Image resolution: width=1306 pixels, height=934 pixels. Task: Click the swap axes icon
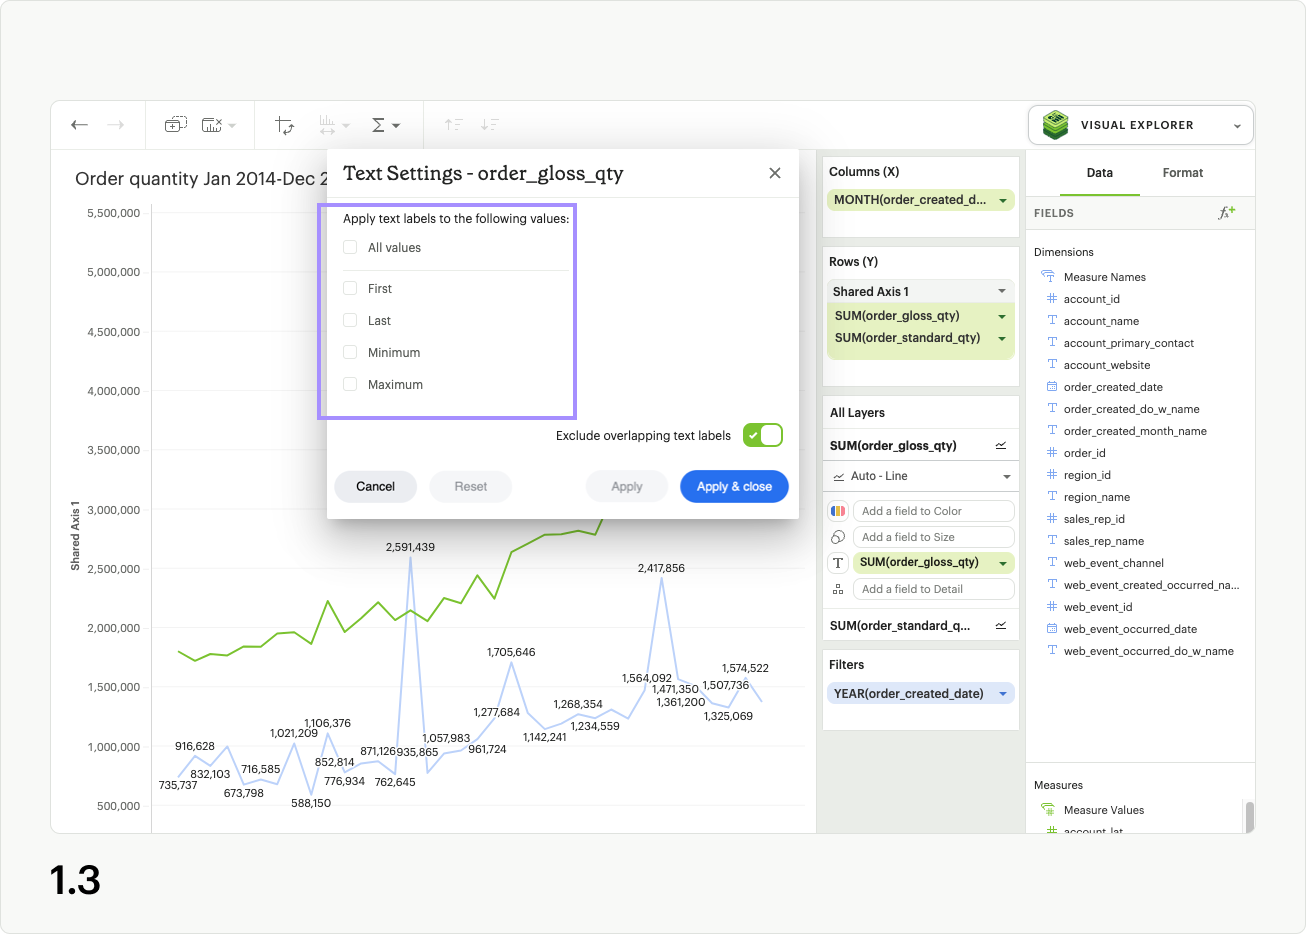click(x=285, y=125)
